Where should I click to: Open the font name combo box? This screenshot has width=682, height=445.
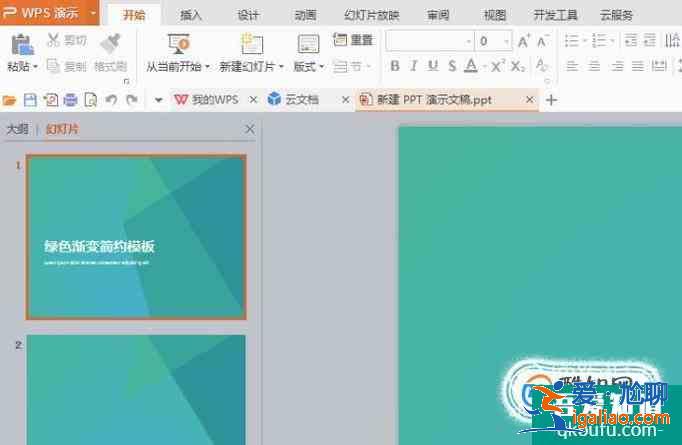pyautogui.click(x=429, y=41)
